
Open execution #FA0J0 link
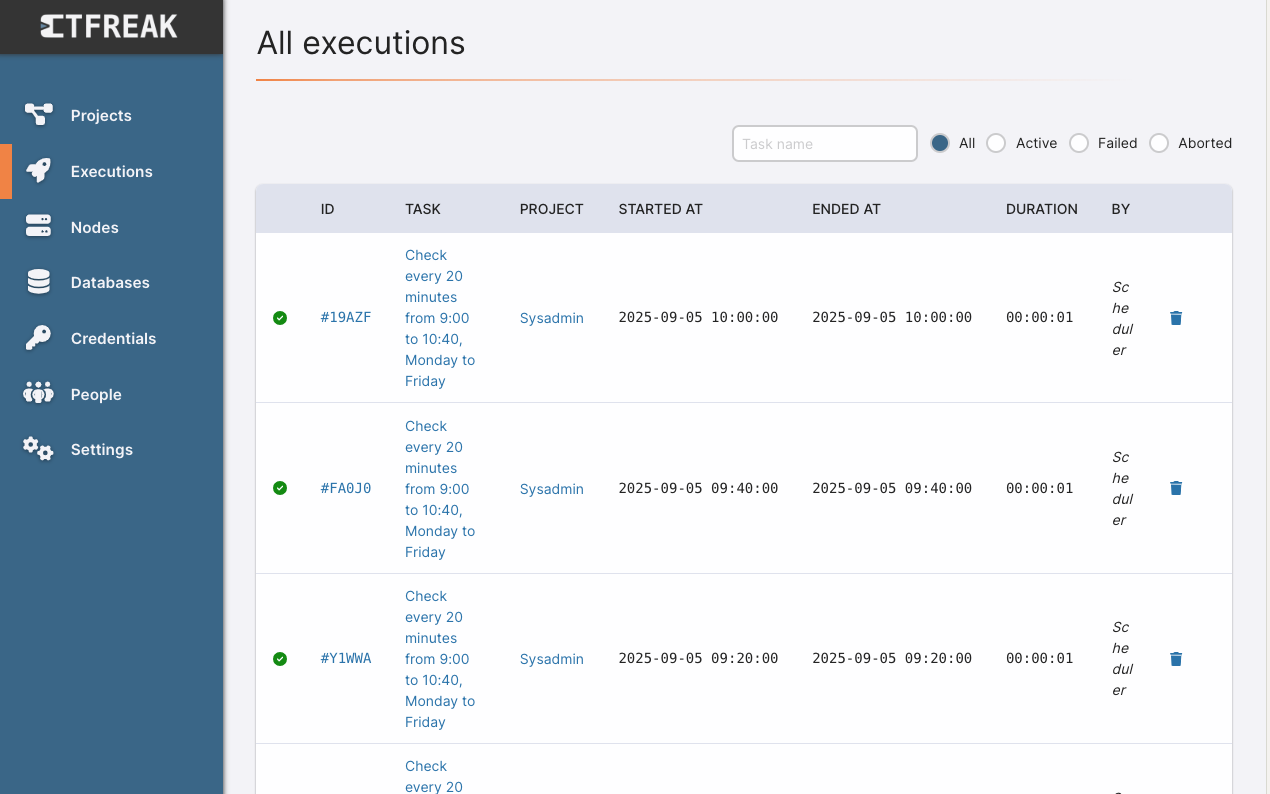(346, 488)
